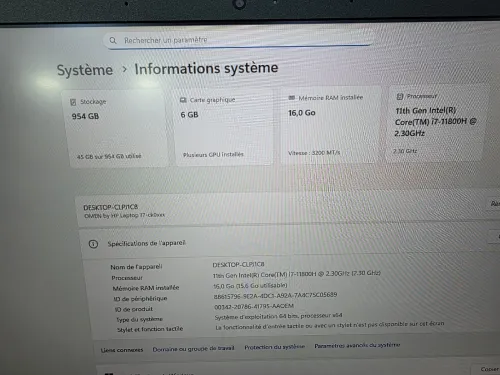The height and width of the screenshot is (375, 500).
Task: Click the Type du système value
Action: click(278, 316)
